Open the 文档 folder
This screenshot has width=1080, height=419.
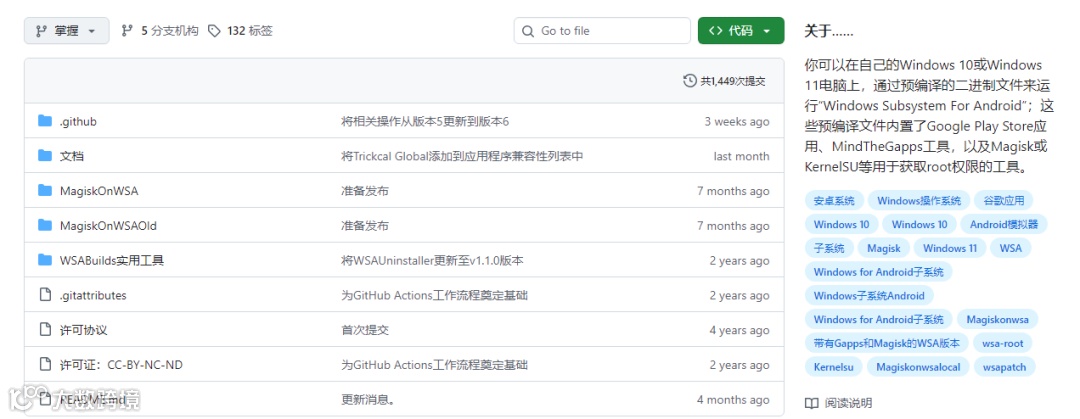pyautogui.click(x=72, y=156)
